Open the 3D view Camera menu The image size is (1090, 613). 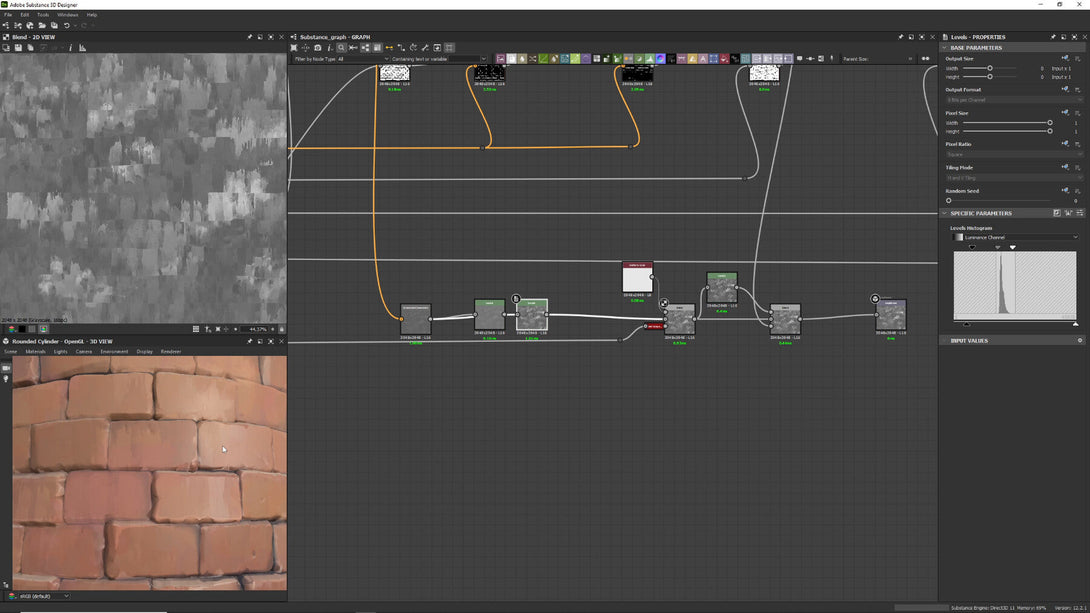pyautogui.click(x=83, y=352)
